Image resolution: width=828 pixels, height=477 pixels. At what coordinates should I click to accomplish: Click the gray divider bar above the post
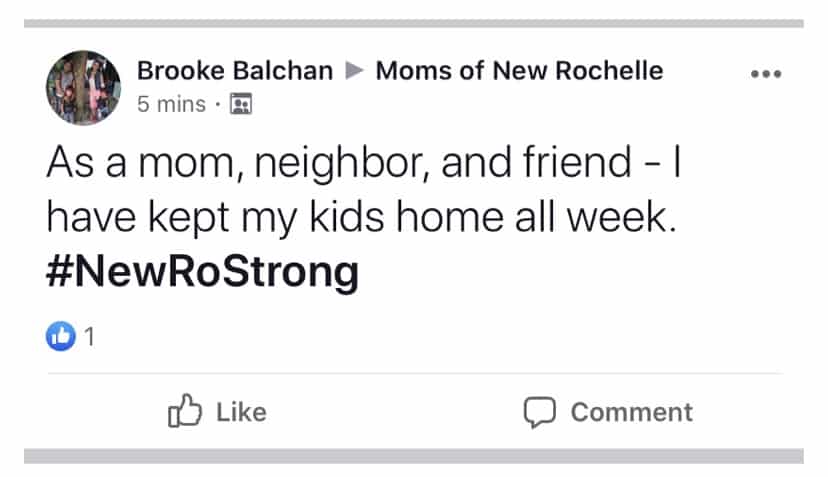[x=413, y=23]
